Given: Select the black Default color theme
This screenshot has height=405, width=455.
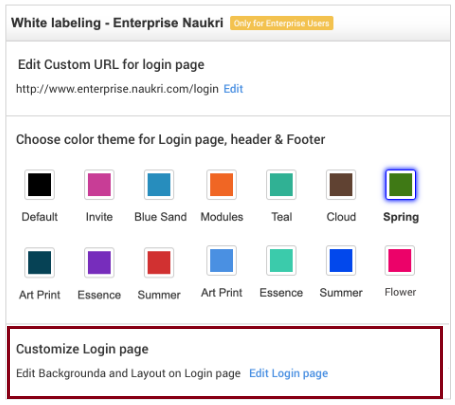Looking at the screenshot, I should pyautogui.click(x=39, y=184).
